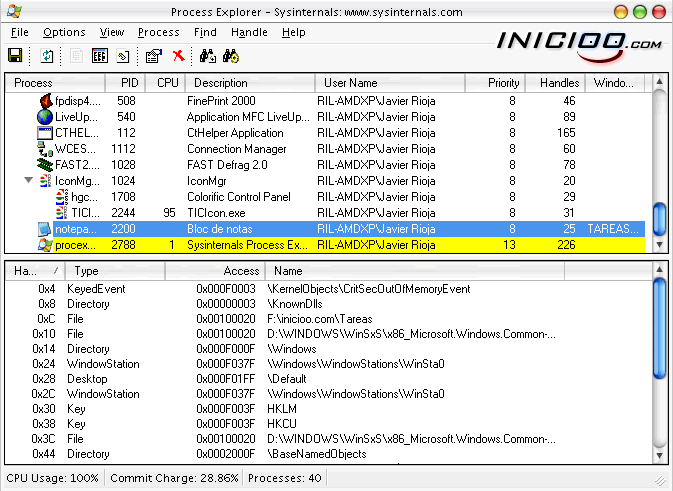Sort by the Priority column header
This screenshot has height=491, width=673.
click(495, 83)
